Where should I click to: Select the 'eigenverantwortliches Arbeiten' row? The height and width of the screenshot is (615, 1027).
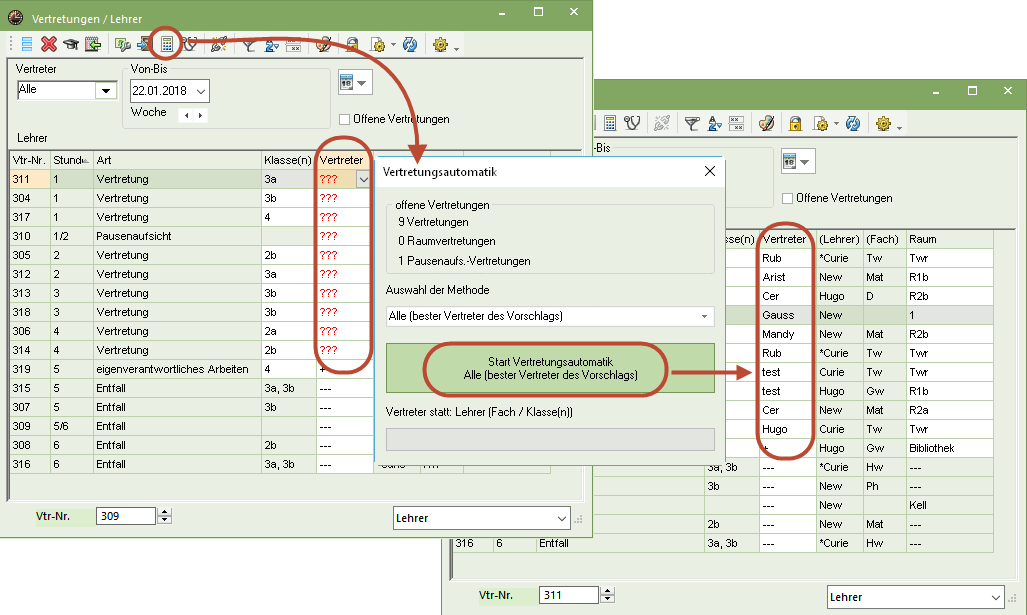[x=191, y=369]
